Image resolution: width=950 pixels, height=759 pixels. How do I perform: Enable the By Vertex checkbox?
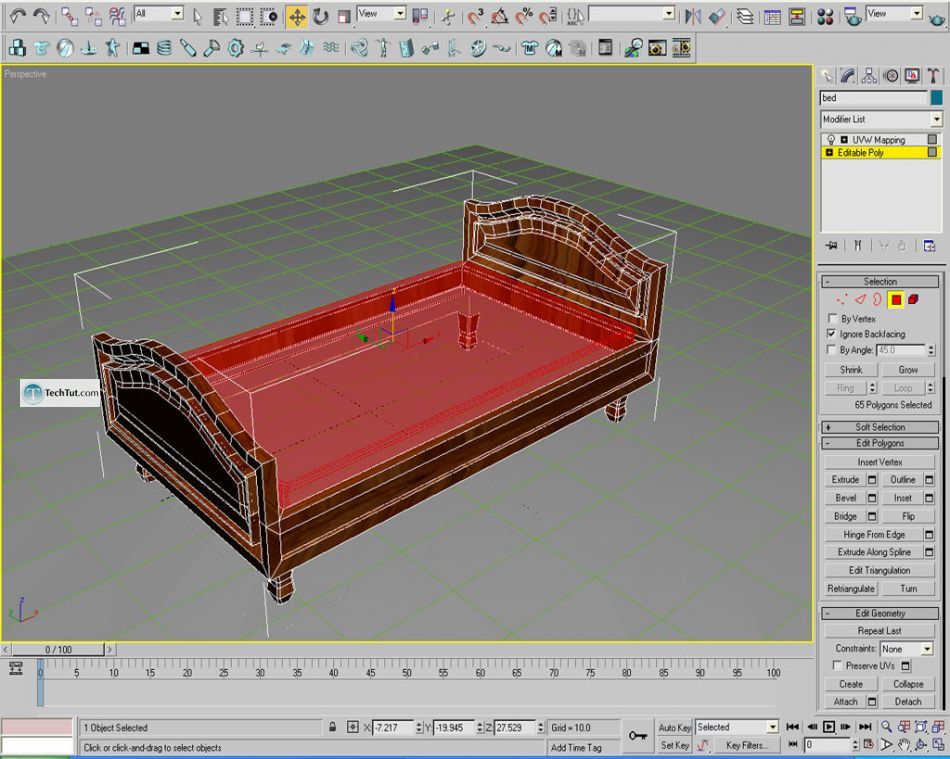pos(832,319)
